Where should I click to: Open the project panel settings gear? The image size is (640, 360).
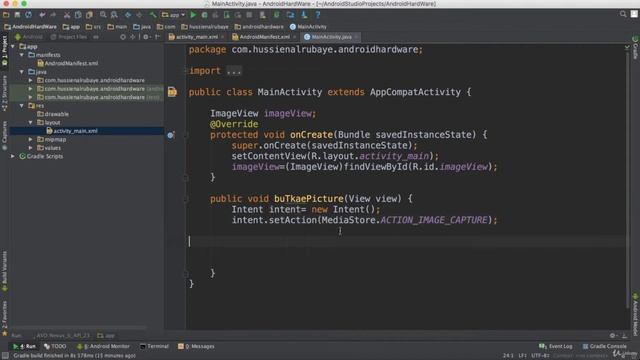pyautogui.click(x=146, y=37)
